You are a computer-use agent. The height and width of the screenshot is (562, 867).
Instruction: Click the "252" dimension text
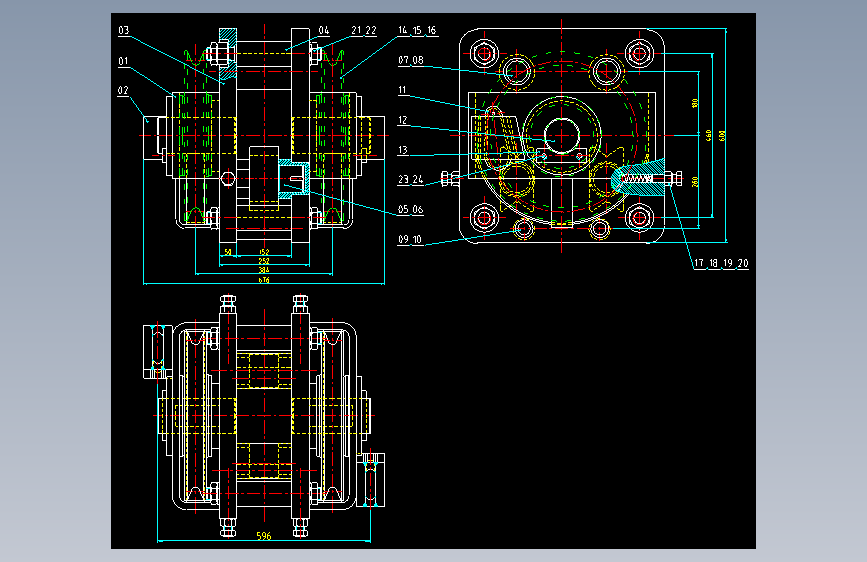(264, 261)
